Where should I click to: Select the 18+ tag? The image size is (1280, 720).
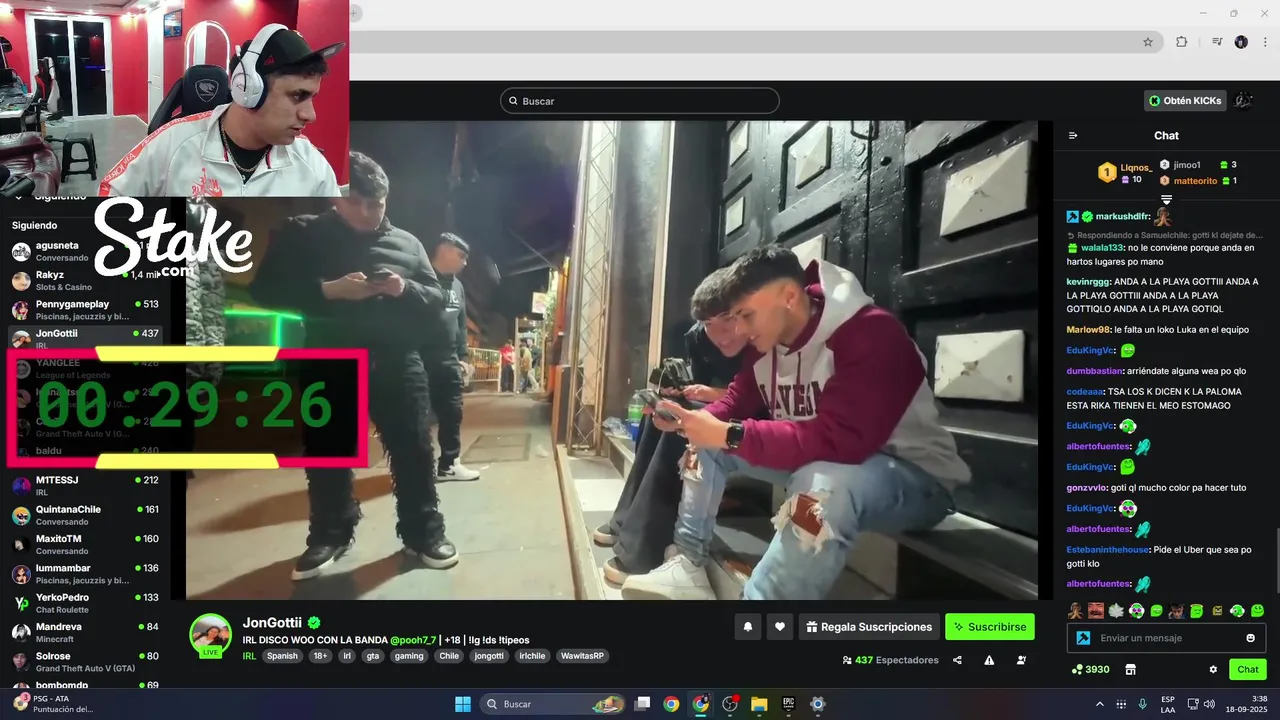(x=320, y=656)
